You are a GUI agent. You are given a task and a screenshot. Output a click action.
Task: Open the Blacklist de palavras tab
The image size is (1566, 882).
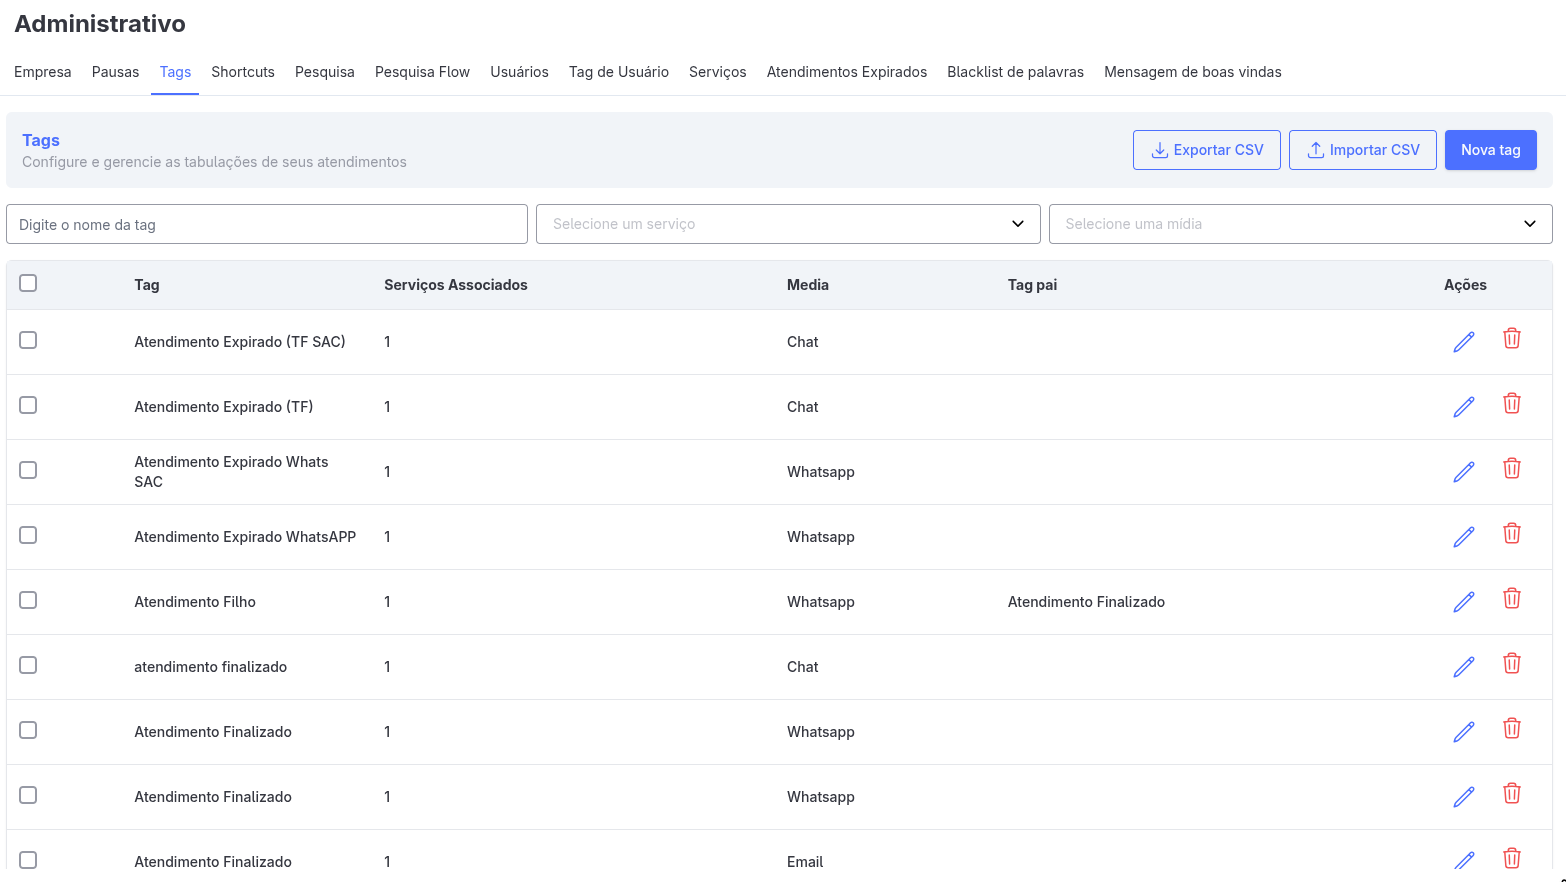(x=1015, y=72)
